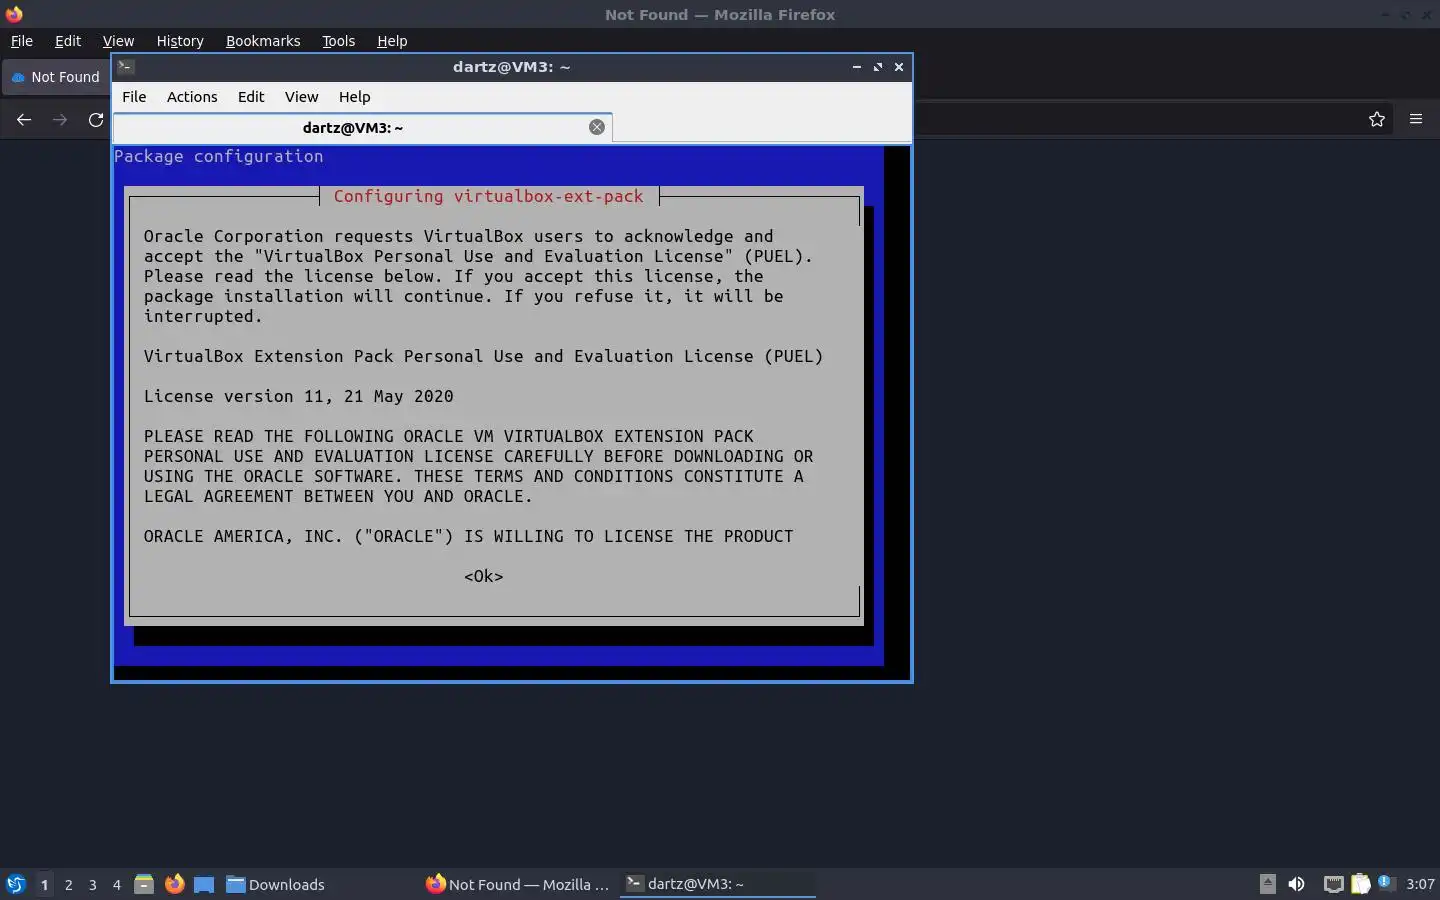Viewport: 1440px width, 900px height.
Task: Open removable media tray icon
Action: (1267, 883)
